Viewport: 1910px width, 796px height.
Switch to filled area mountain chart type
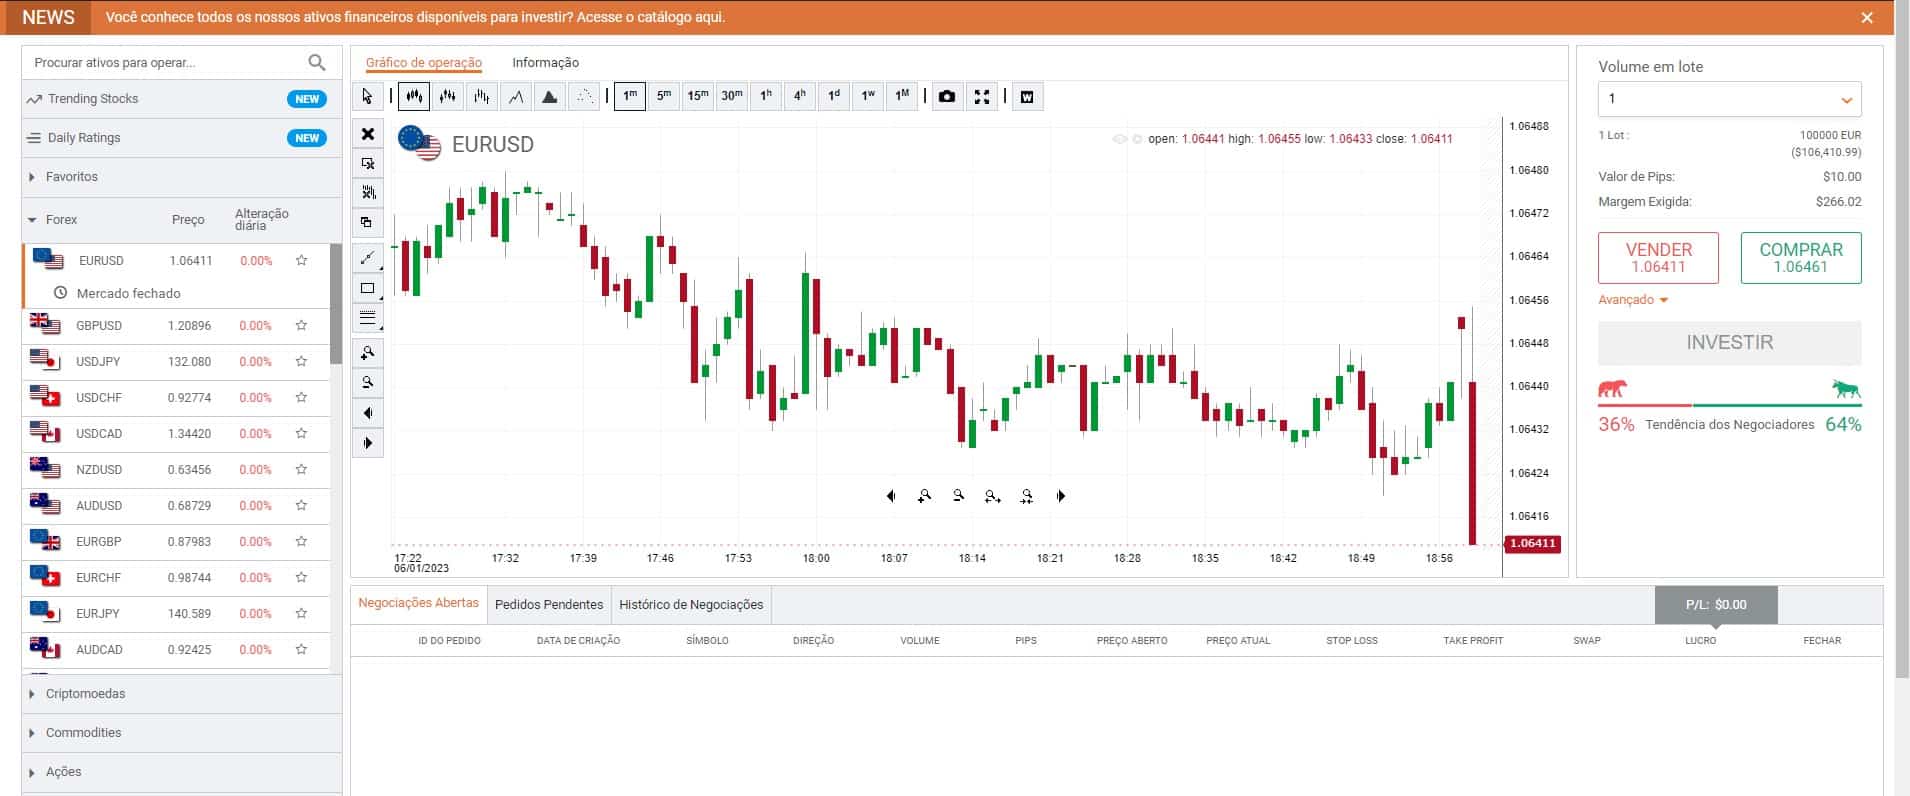point(550,96)
